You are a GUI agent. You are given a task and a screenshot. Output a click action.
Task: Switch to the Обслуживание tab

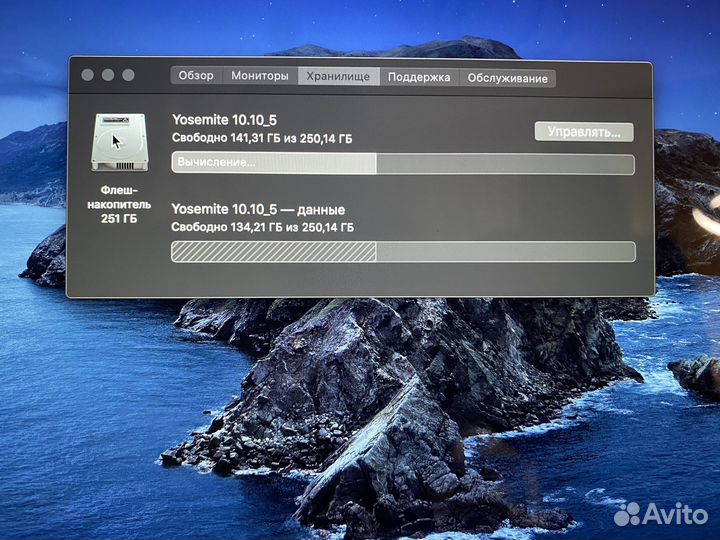click(507, 78)
